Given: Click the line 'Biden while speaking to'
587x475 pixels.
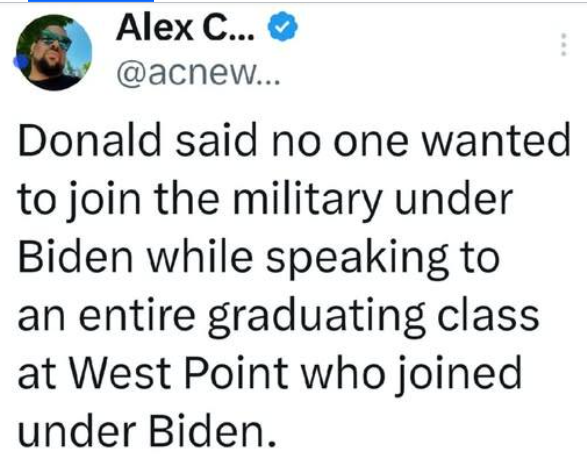Looking at the screenshot, I should coord(259,258).
